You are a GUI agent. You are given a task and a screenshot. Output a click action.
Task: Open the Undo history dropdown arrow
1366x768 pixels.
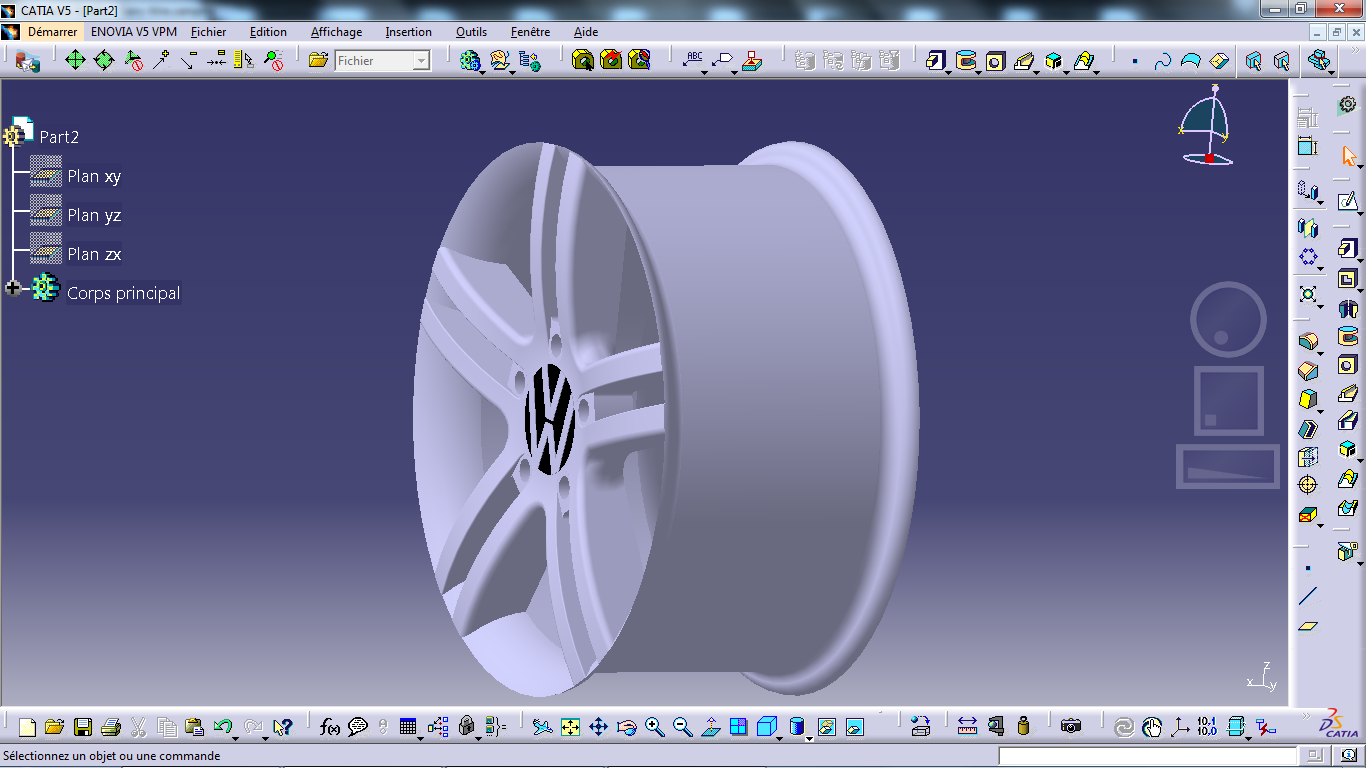(236, 739)
